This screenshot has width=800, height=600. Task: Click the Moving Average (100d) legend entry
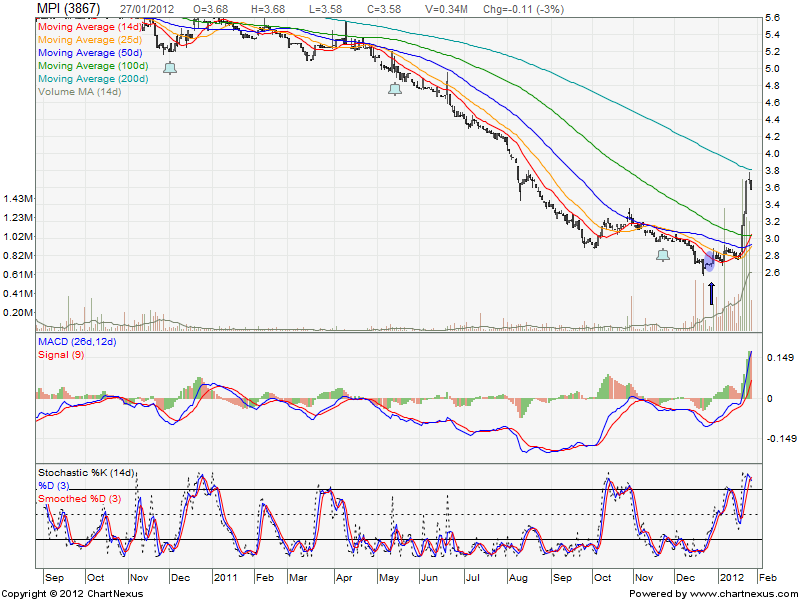click(94, 65)
